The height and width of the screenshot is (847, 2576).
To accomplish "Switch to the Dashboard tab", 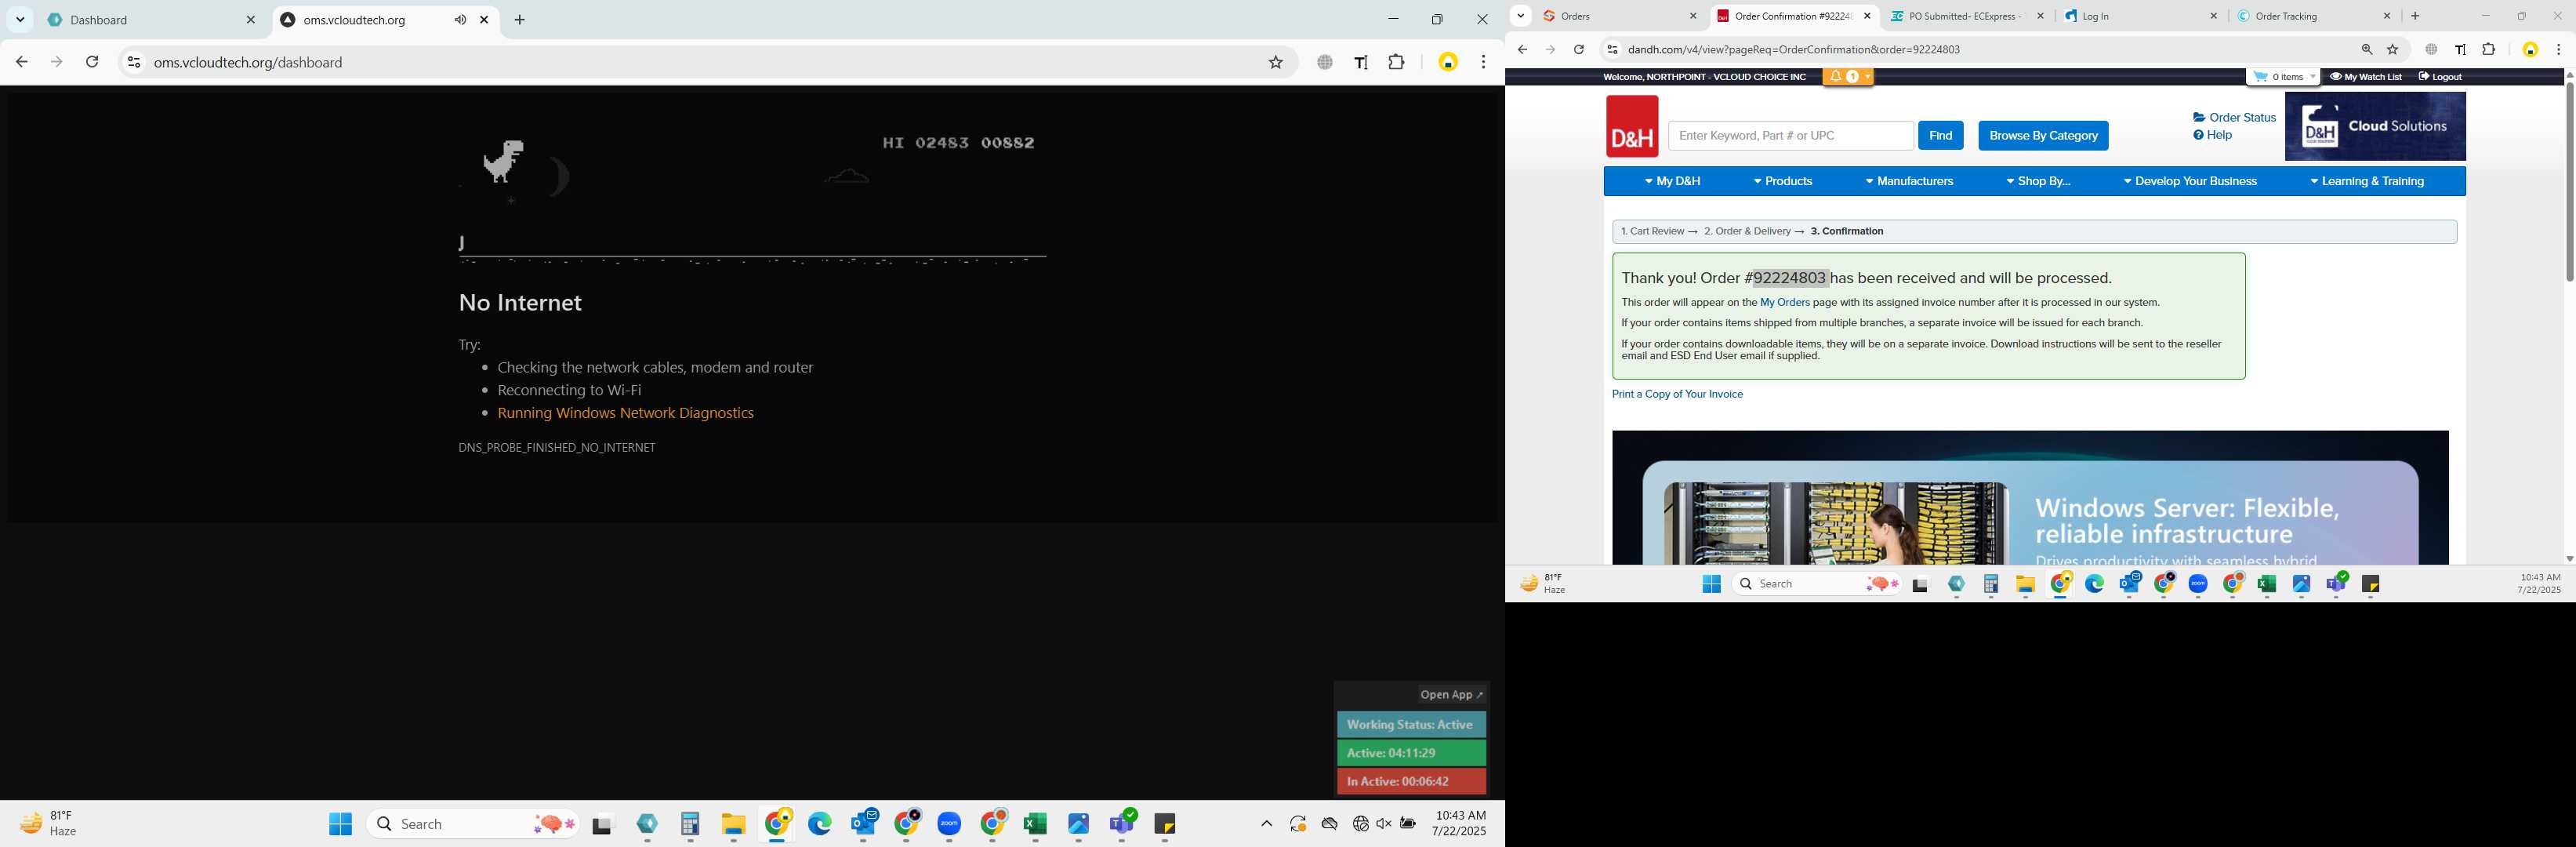I will [150, 20].
